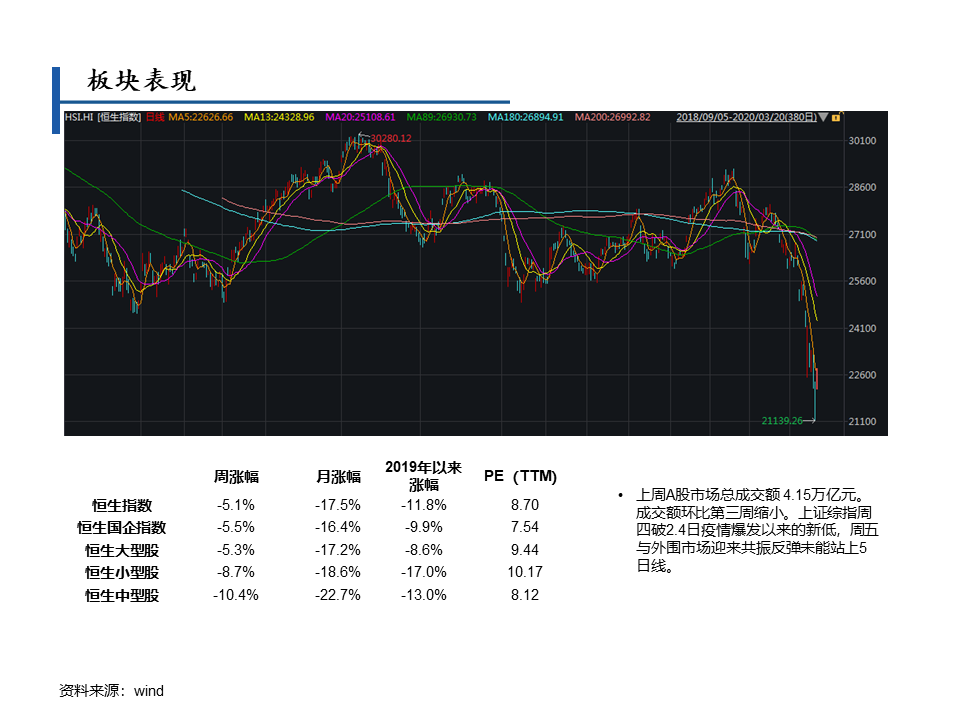Click the 24100 price axis label
This screenshot has width=960, height=720.
pos(862,328)
